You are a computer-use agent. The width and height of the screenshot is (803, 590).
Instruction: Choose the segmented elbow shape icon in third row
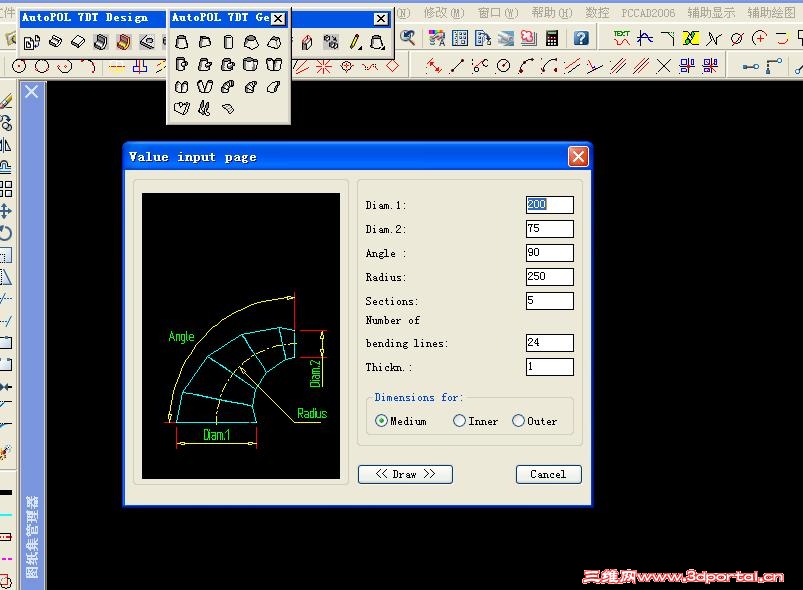(227, 87)
